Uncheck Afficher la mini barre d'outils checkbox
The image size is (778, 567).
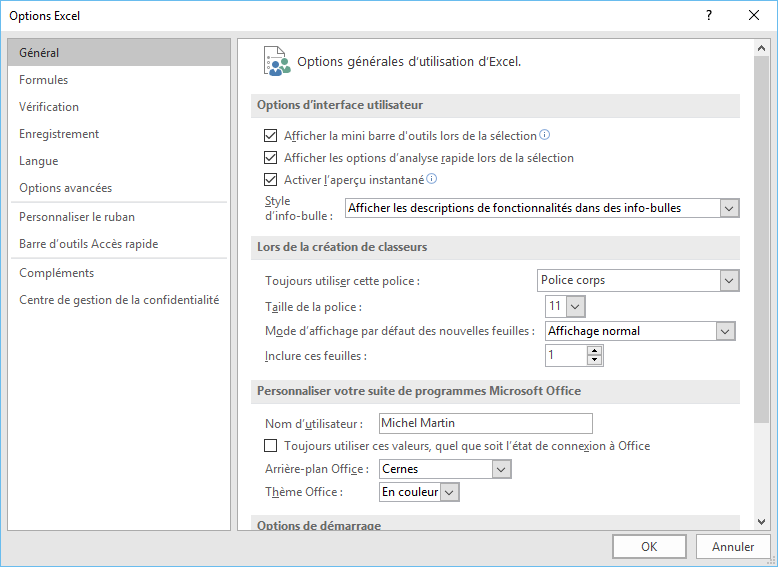270,136
